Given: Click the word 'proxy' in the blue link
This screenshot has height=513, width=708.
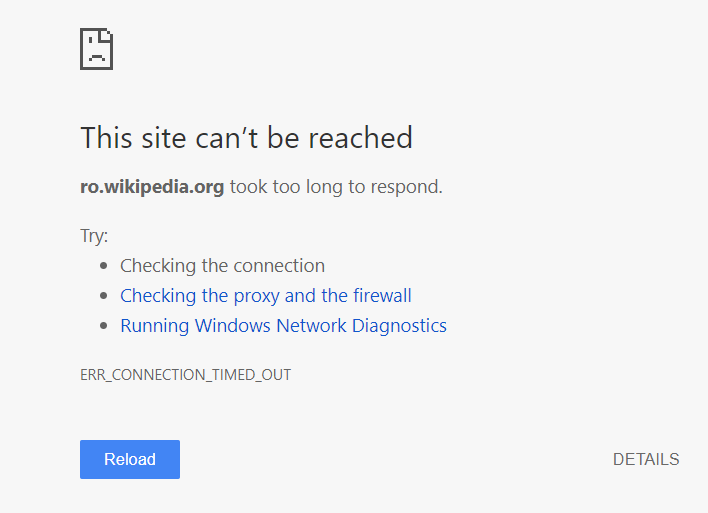Looking at the screenshot, I should point(256,296).
